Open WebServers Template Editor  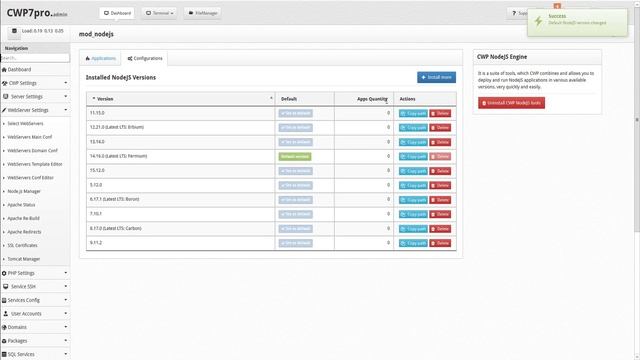[35, 164]
